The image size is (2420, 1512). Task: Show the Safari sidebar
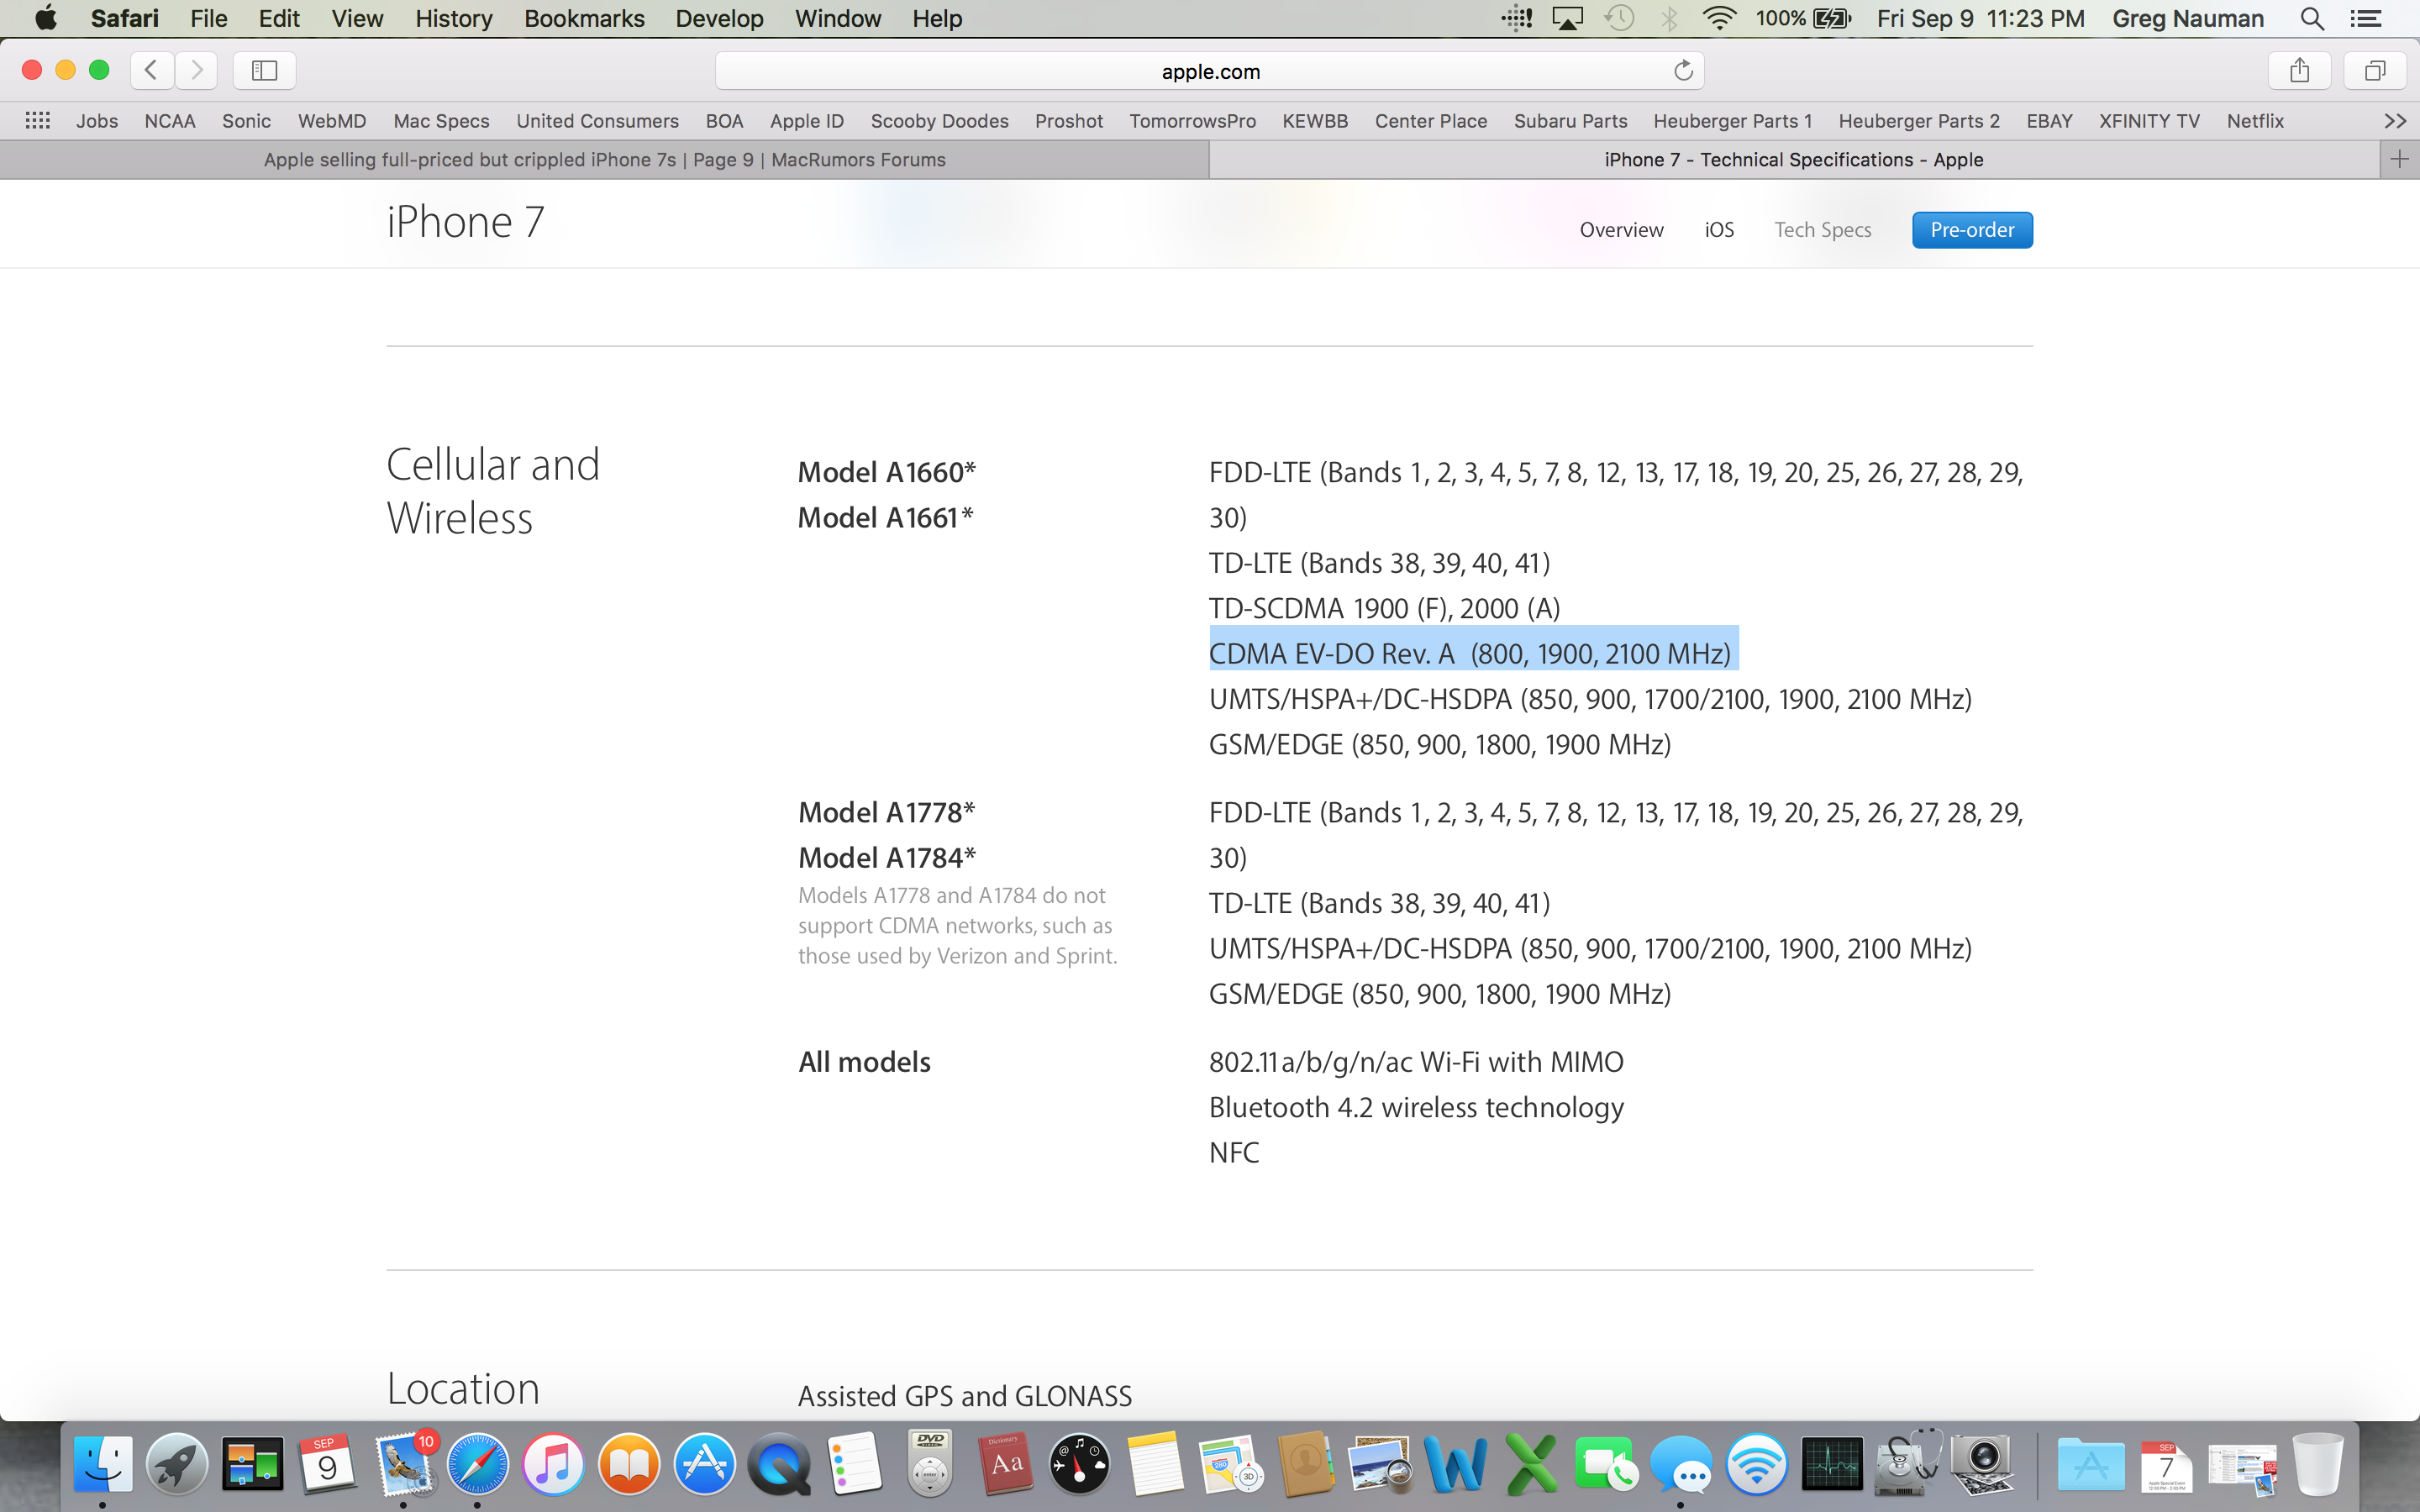[264, 70]
